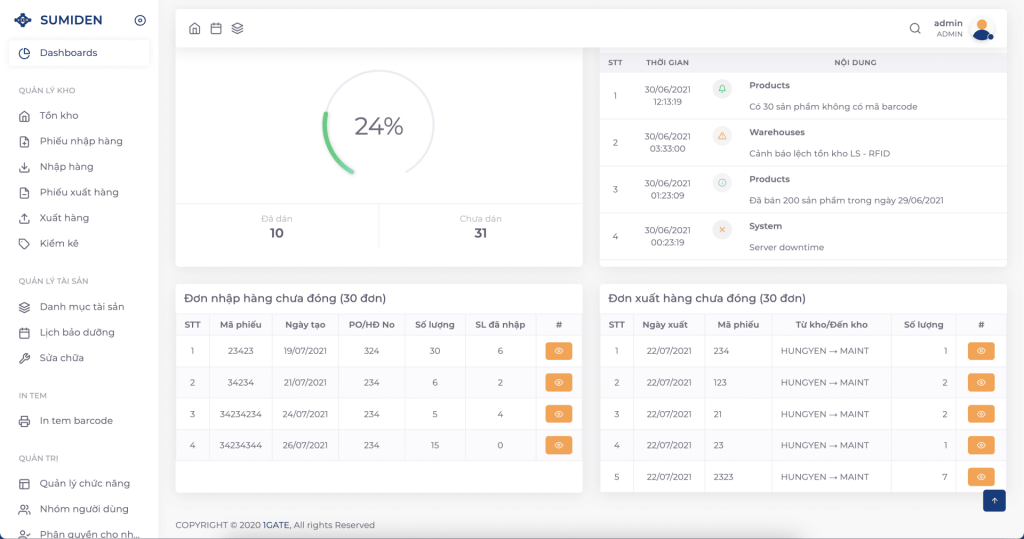Click the System server downtime error icon
Screen dimensions: 1024x539
[722, 230]
